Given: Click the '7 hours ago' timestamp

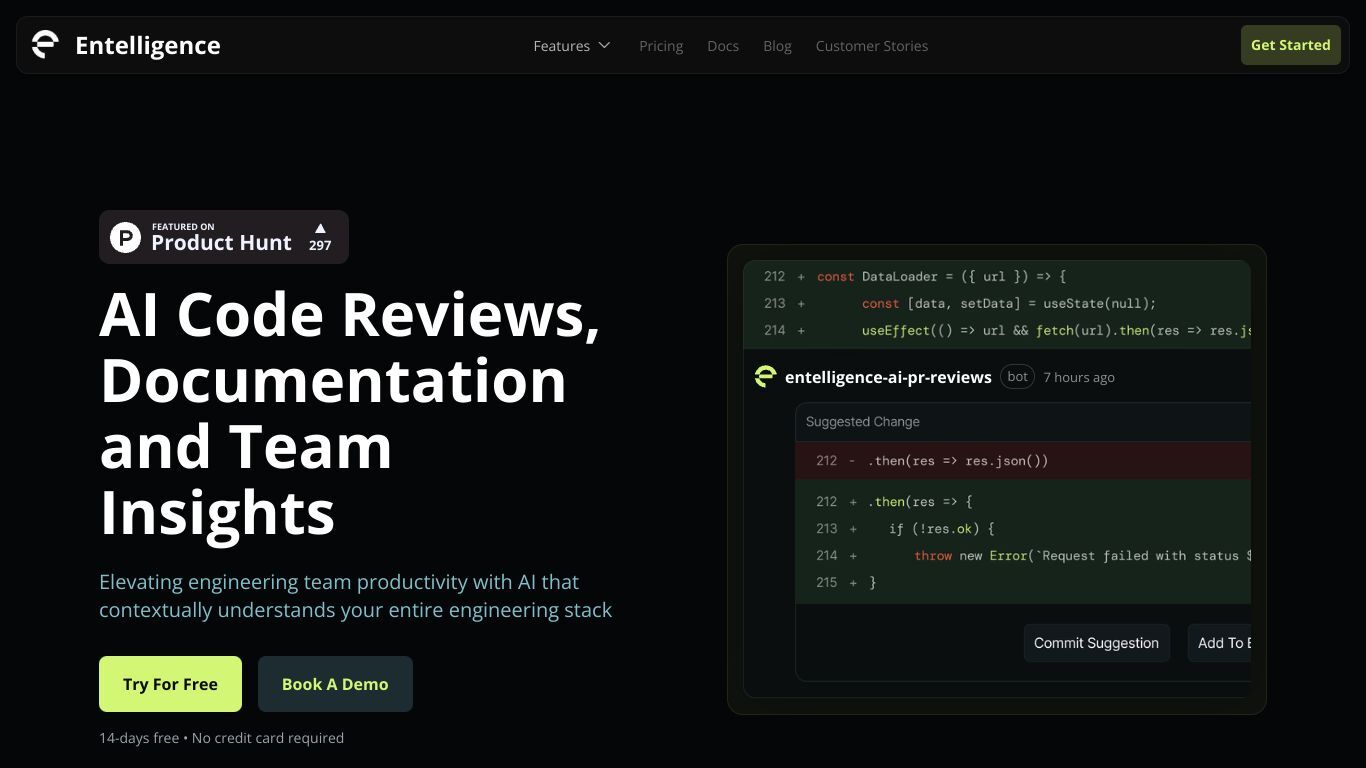Looking at the screenshot, I should (1079, 377).
